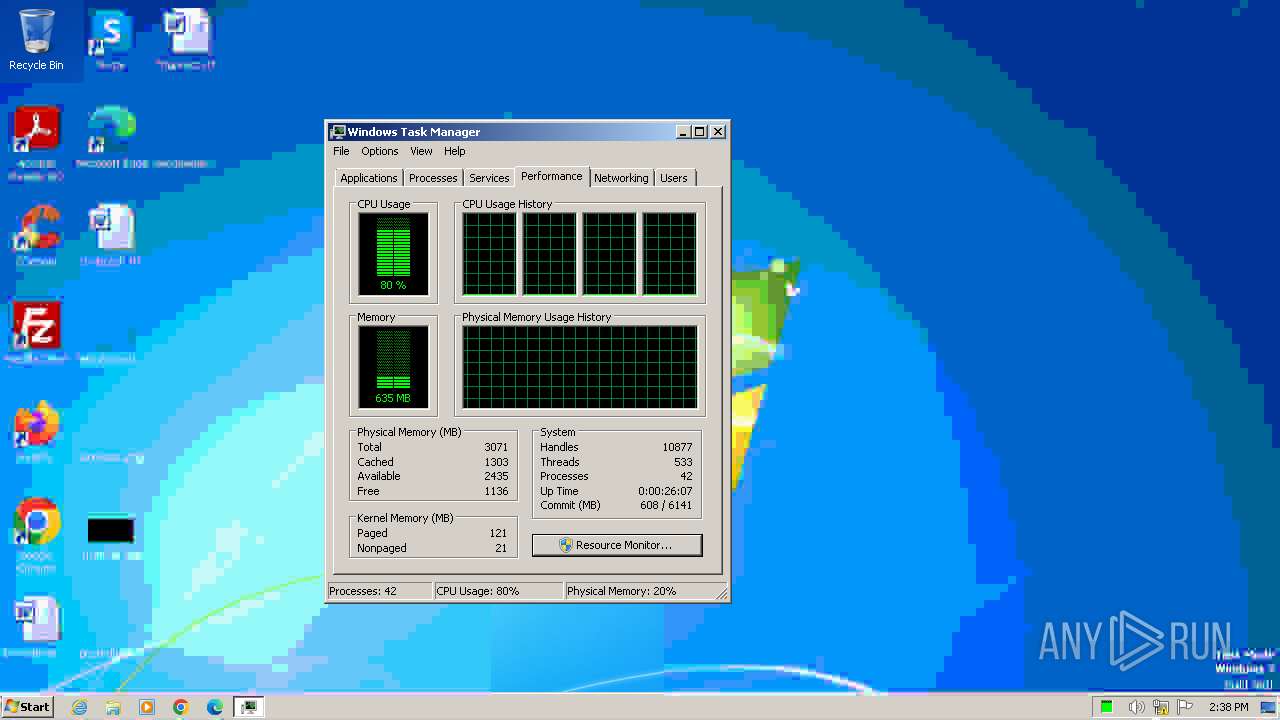Click the CPU Usage 80% gauge
This screenshot has width=1280, height=720.
pyautogui.click(x=393, y=254)
